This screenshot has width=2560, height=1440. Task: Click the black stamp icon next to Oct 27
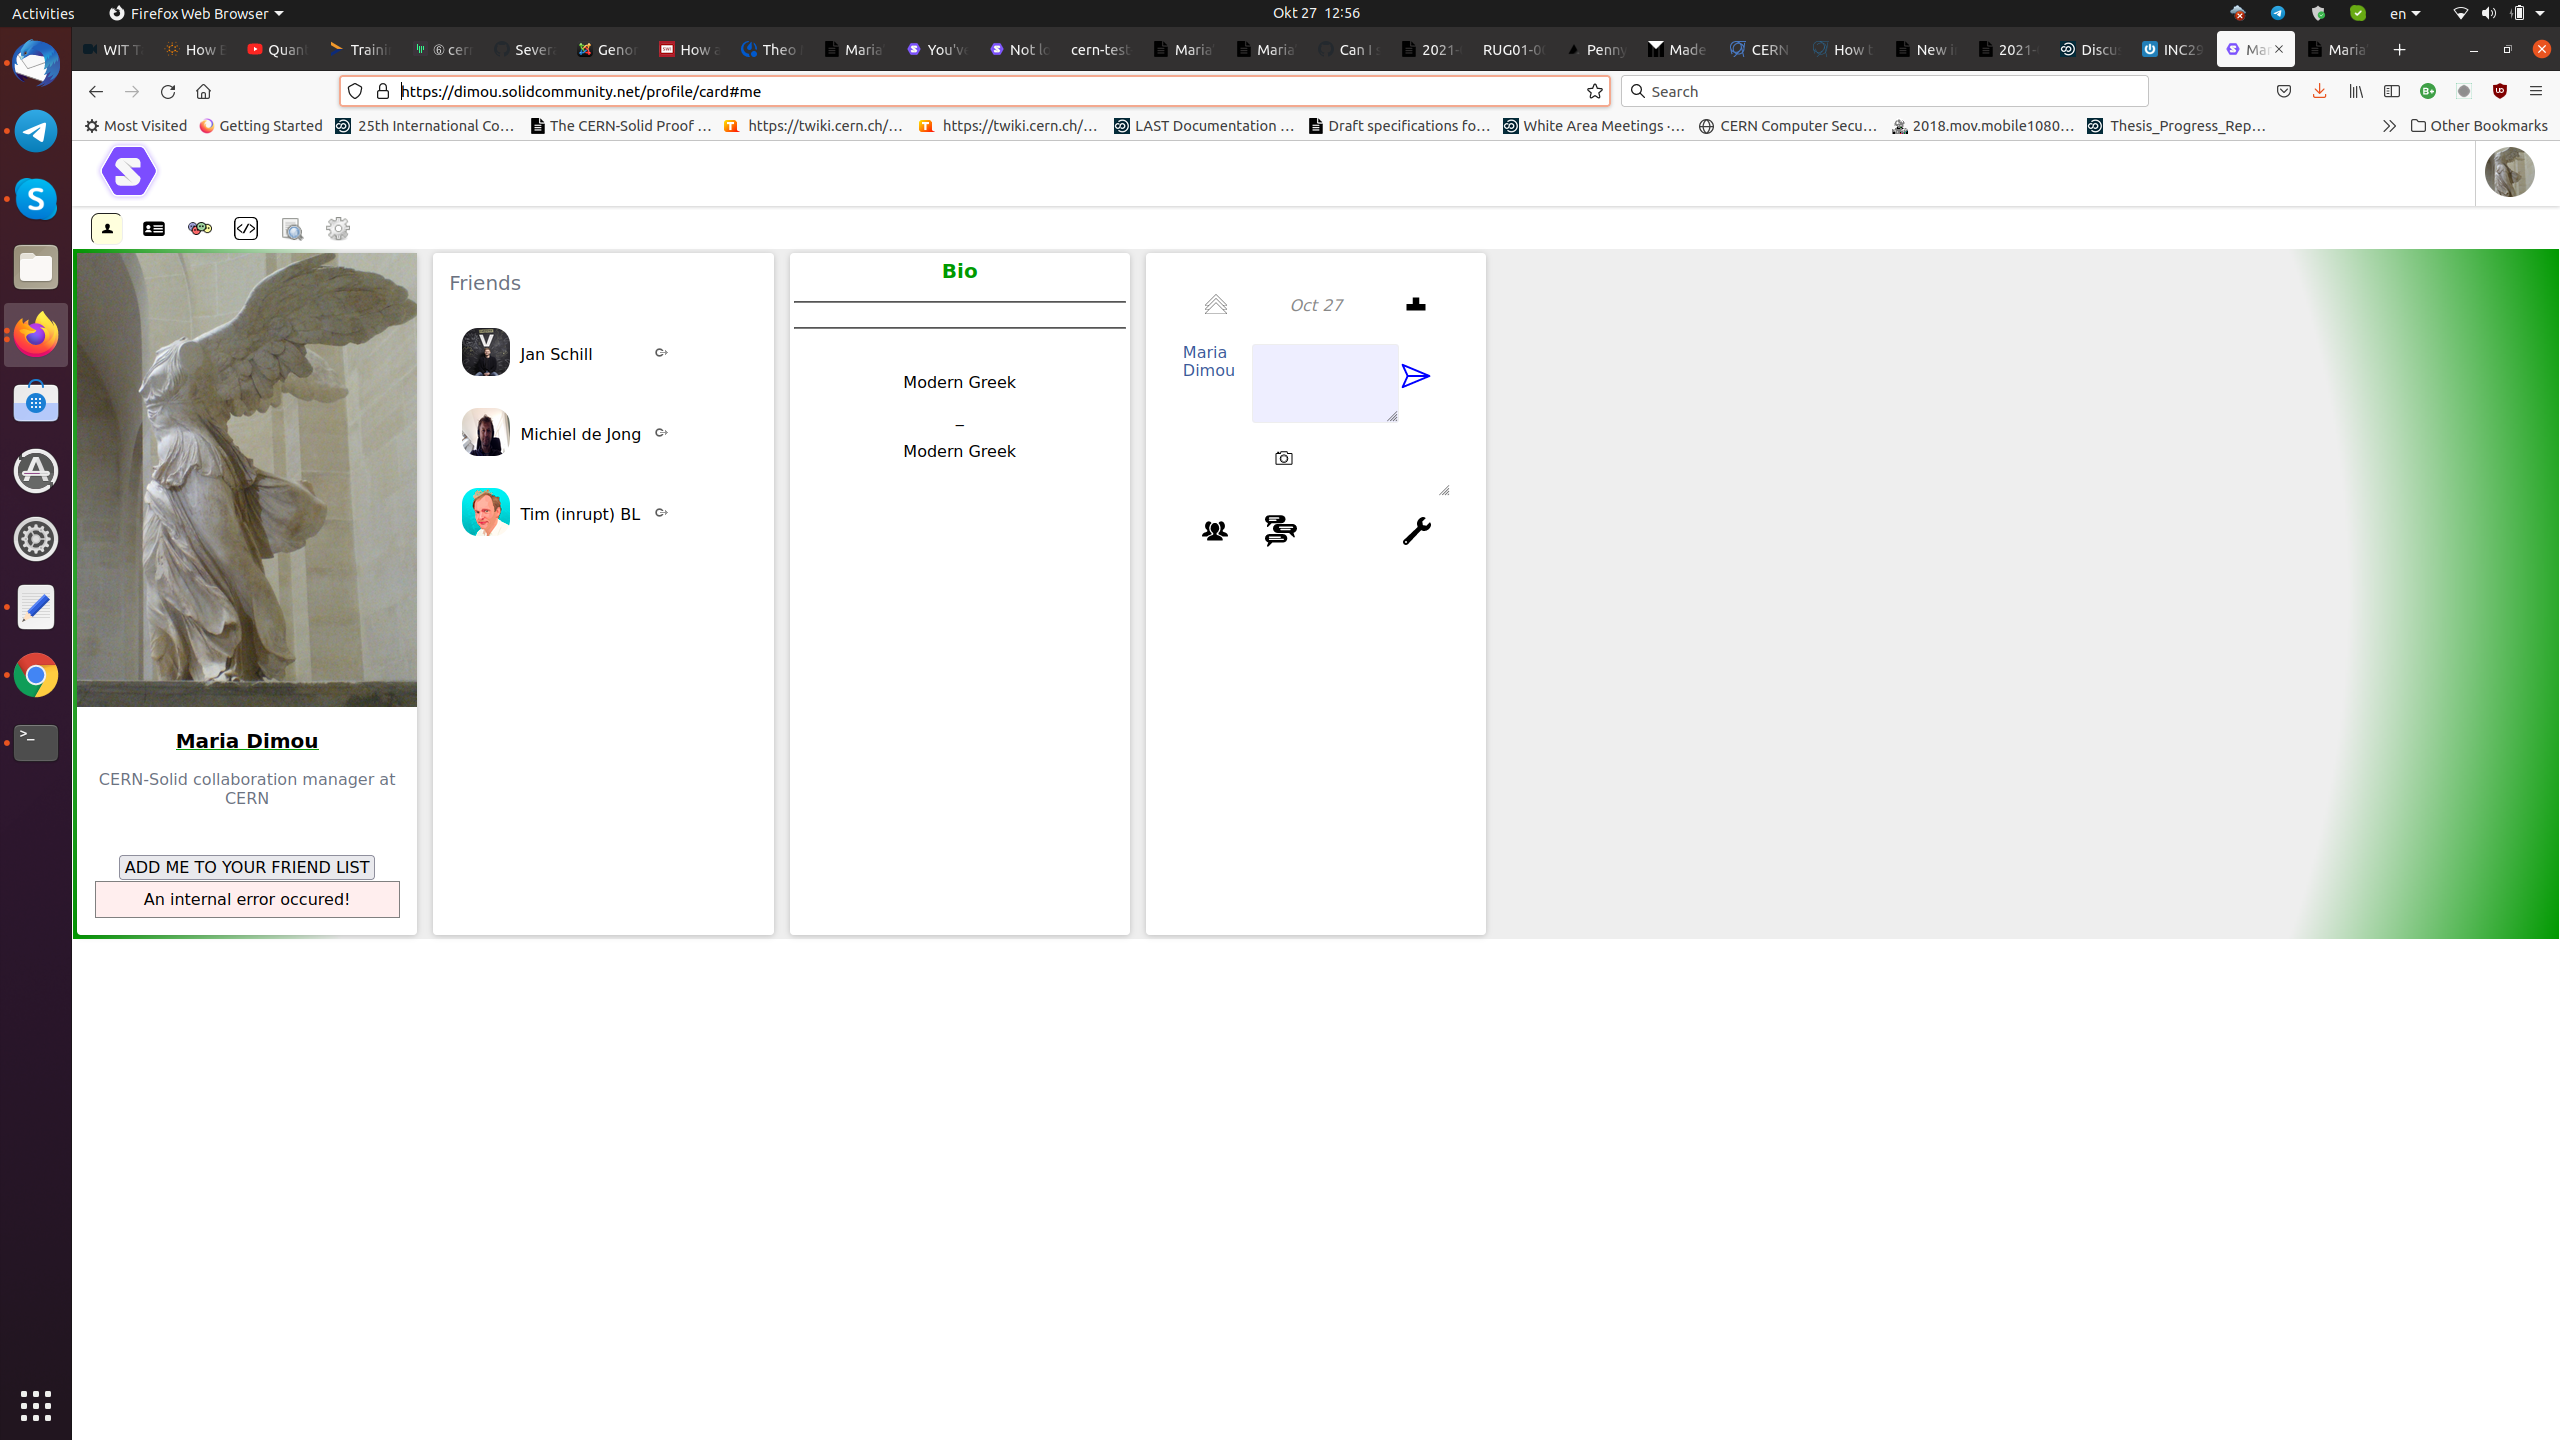[1416, 304]
